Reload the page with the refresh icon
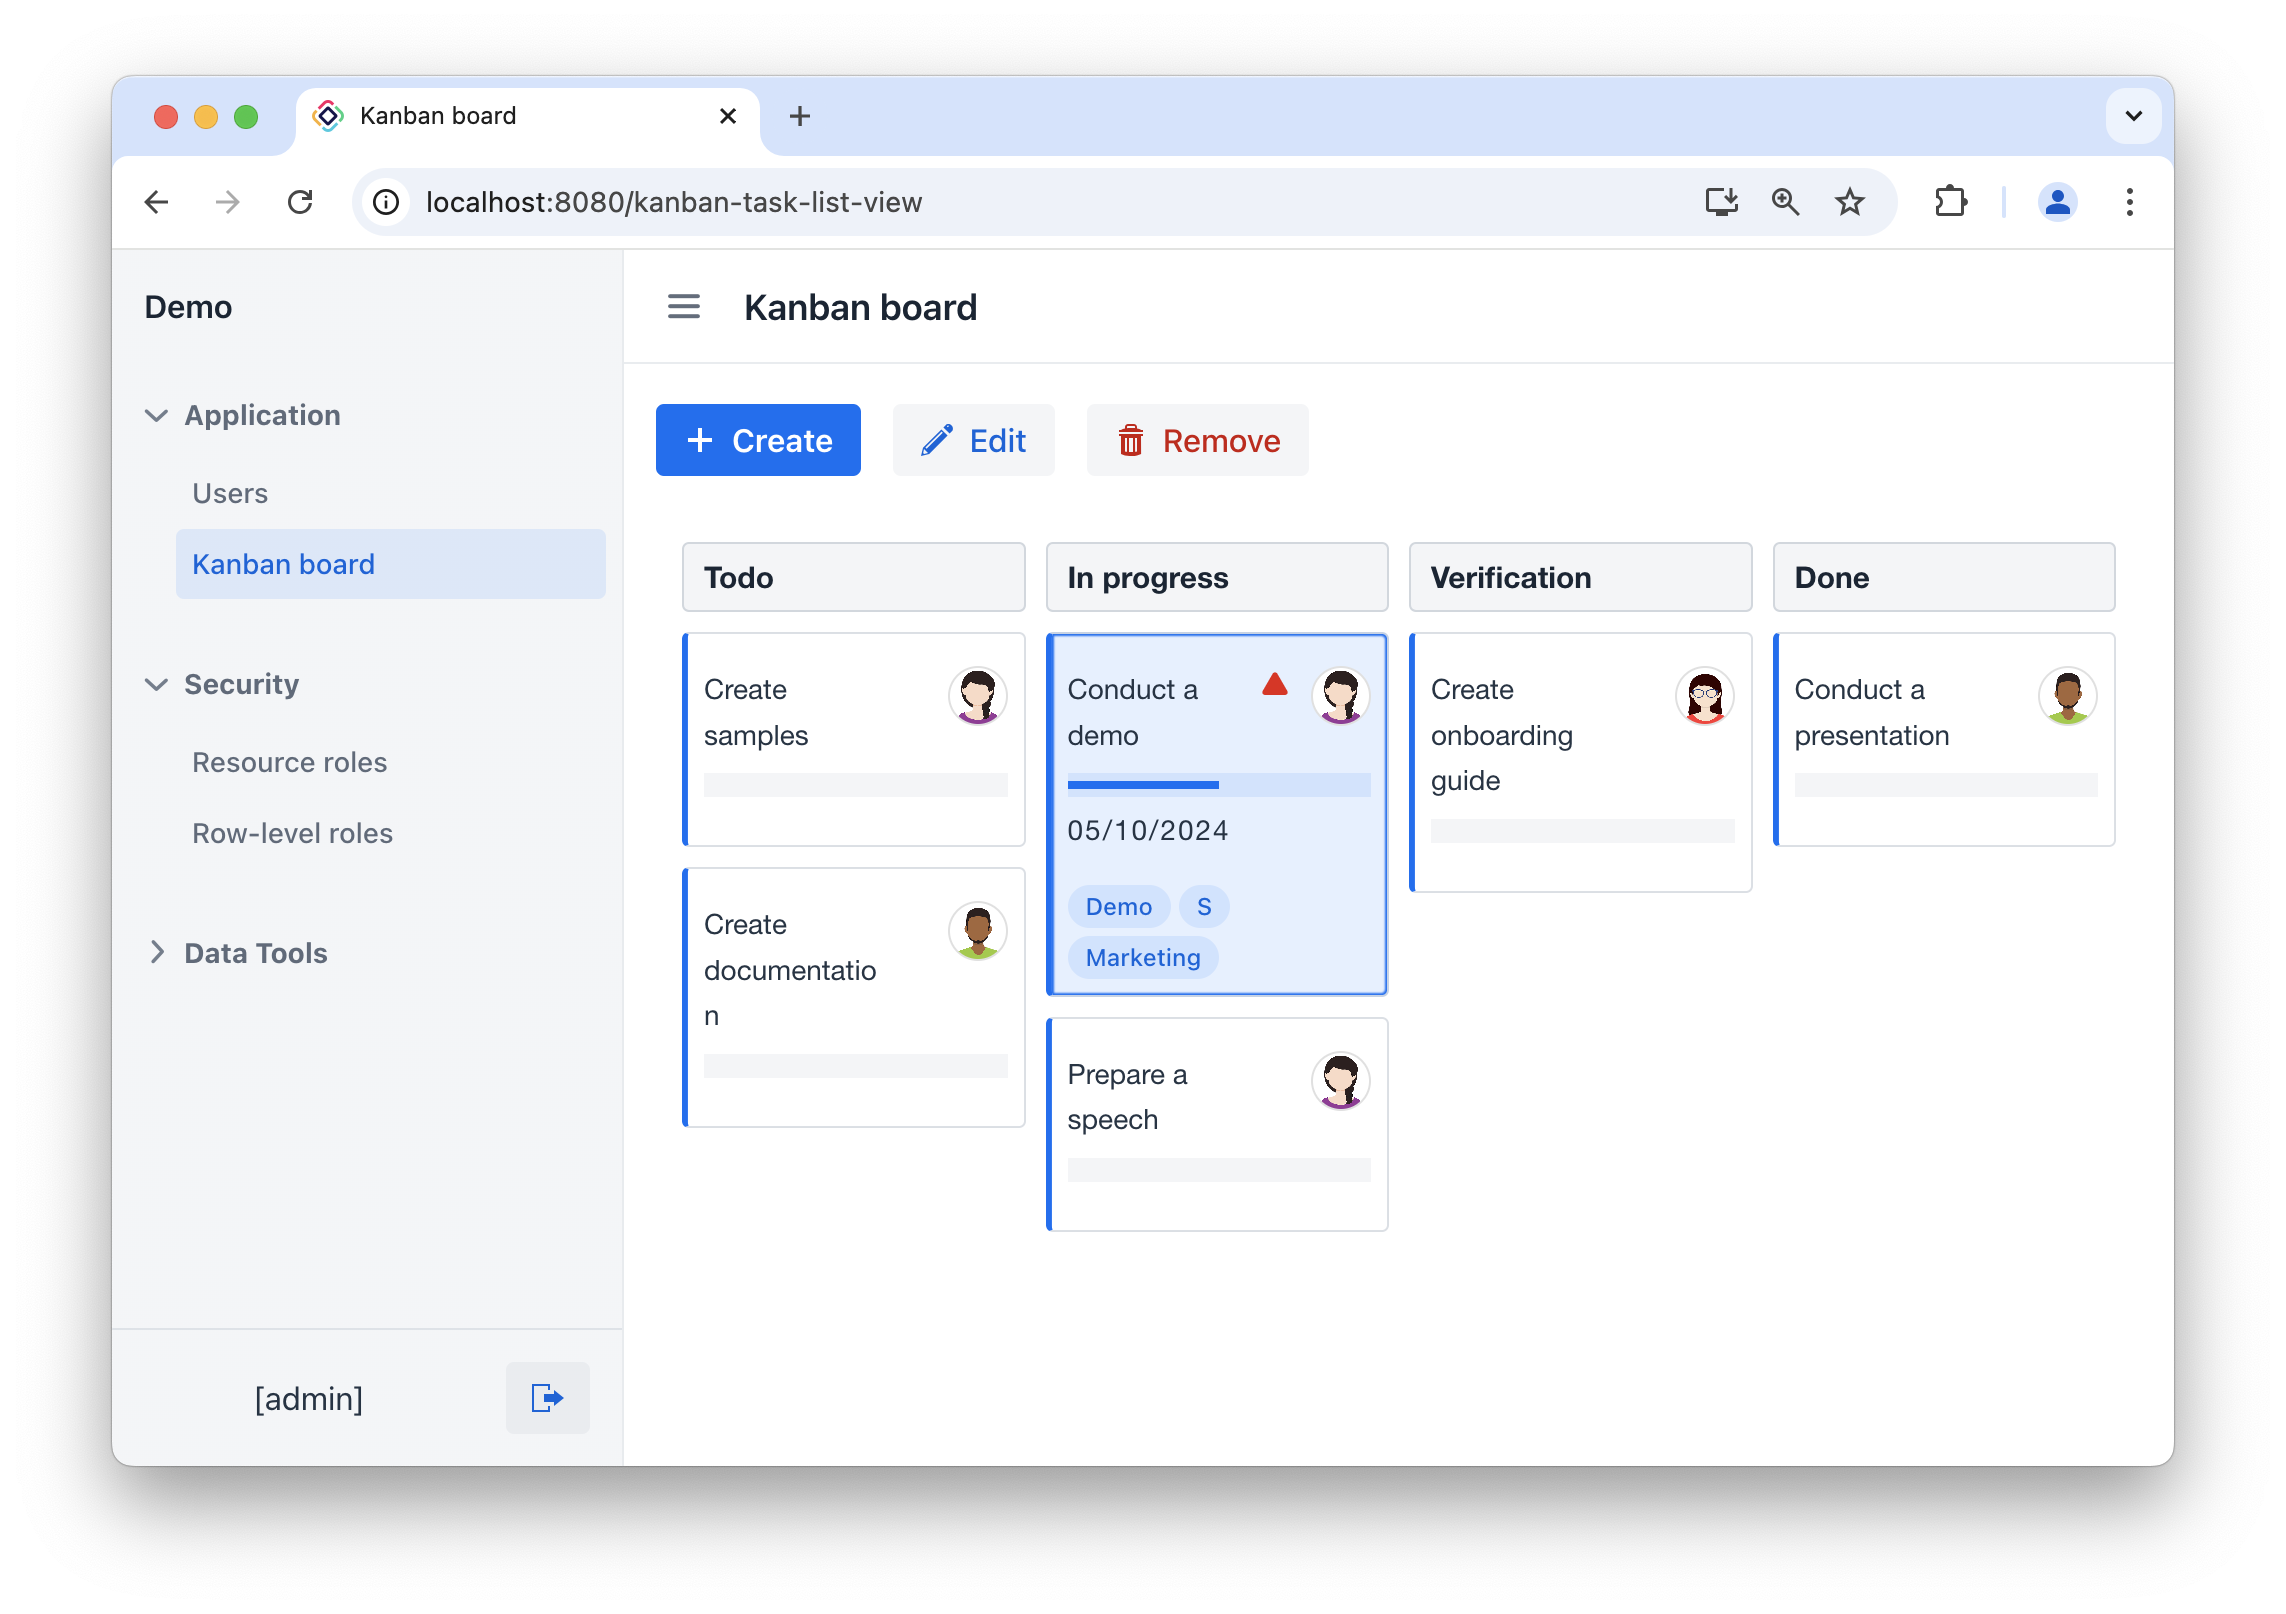This screenshot has width=2286, height=1614. (x=301, y=202)
